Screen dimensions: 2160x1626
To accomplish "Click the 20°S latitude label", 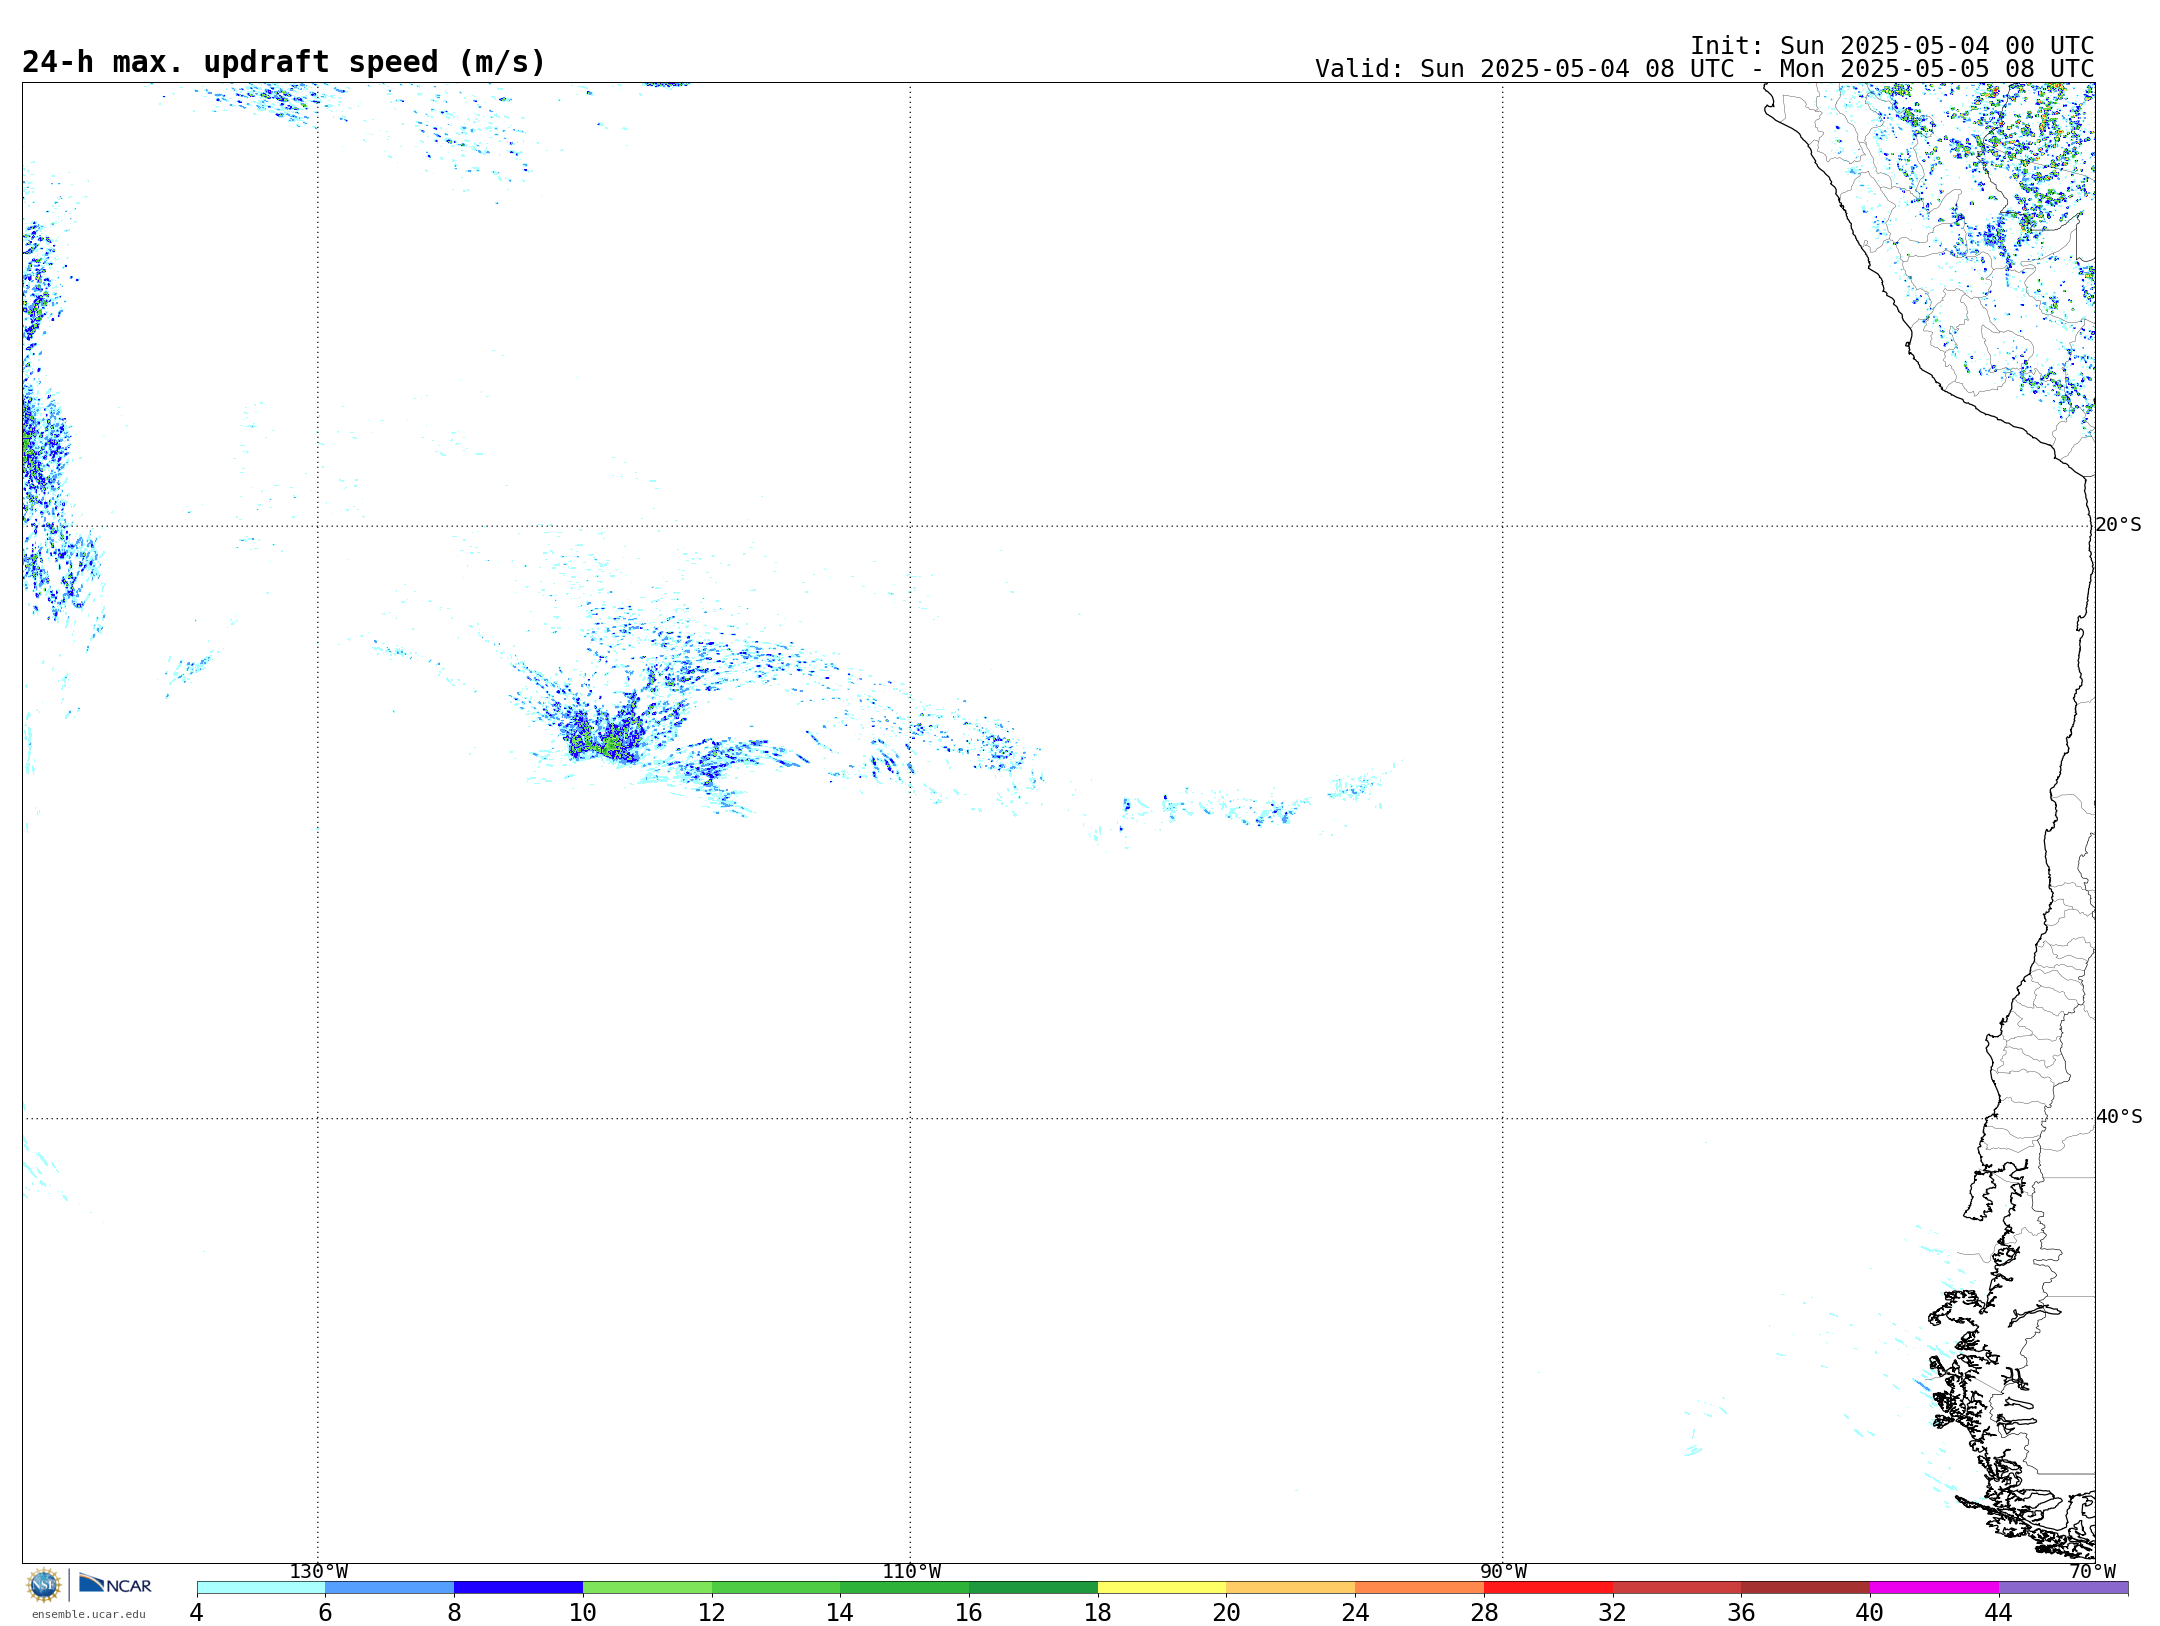I will pyautogui.click(x=2118, y=525).
